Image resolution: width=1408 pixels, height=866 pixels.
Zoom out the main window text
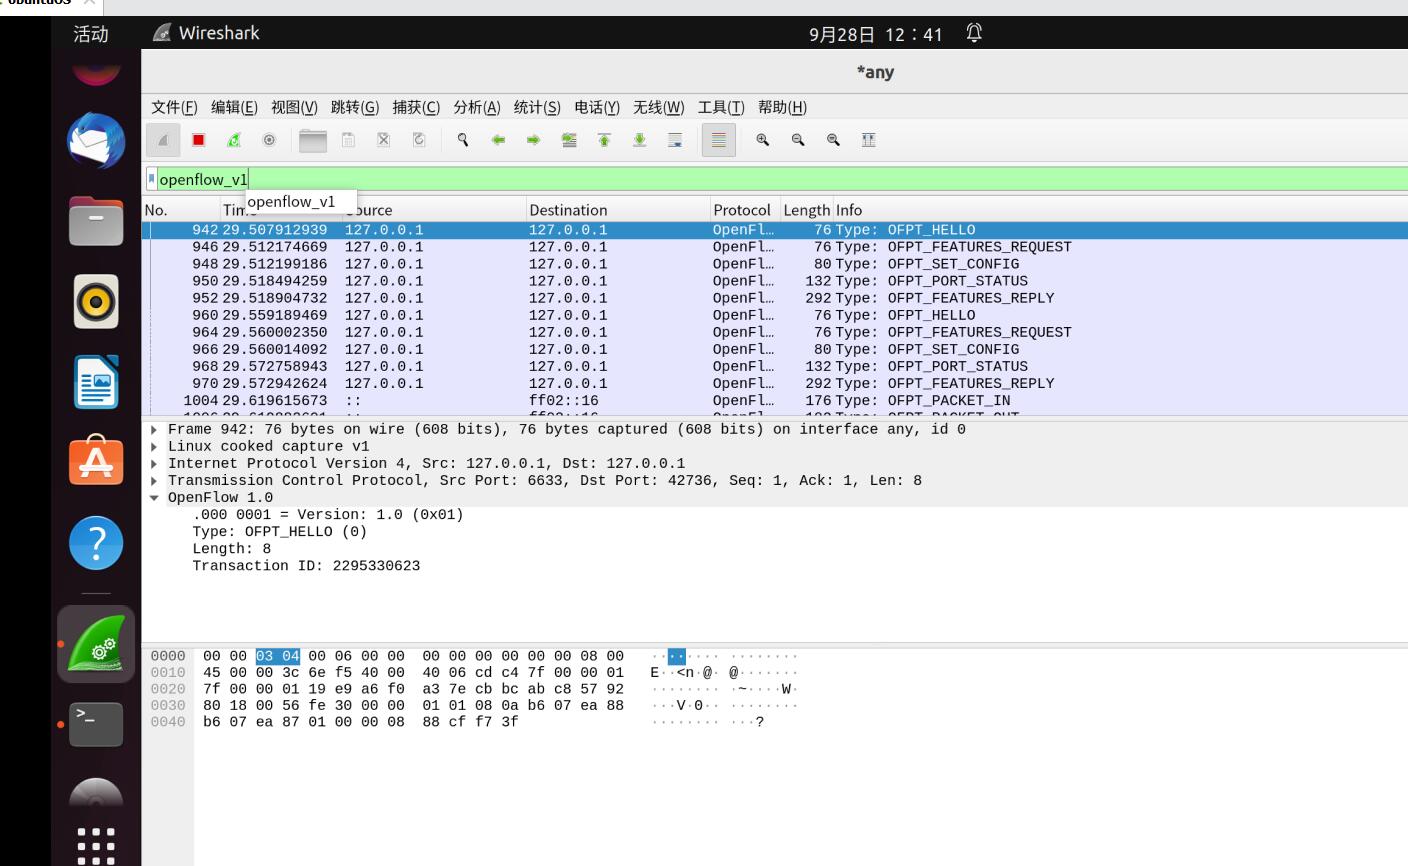[x=798, y=140]
